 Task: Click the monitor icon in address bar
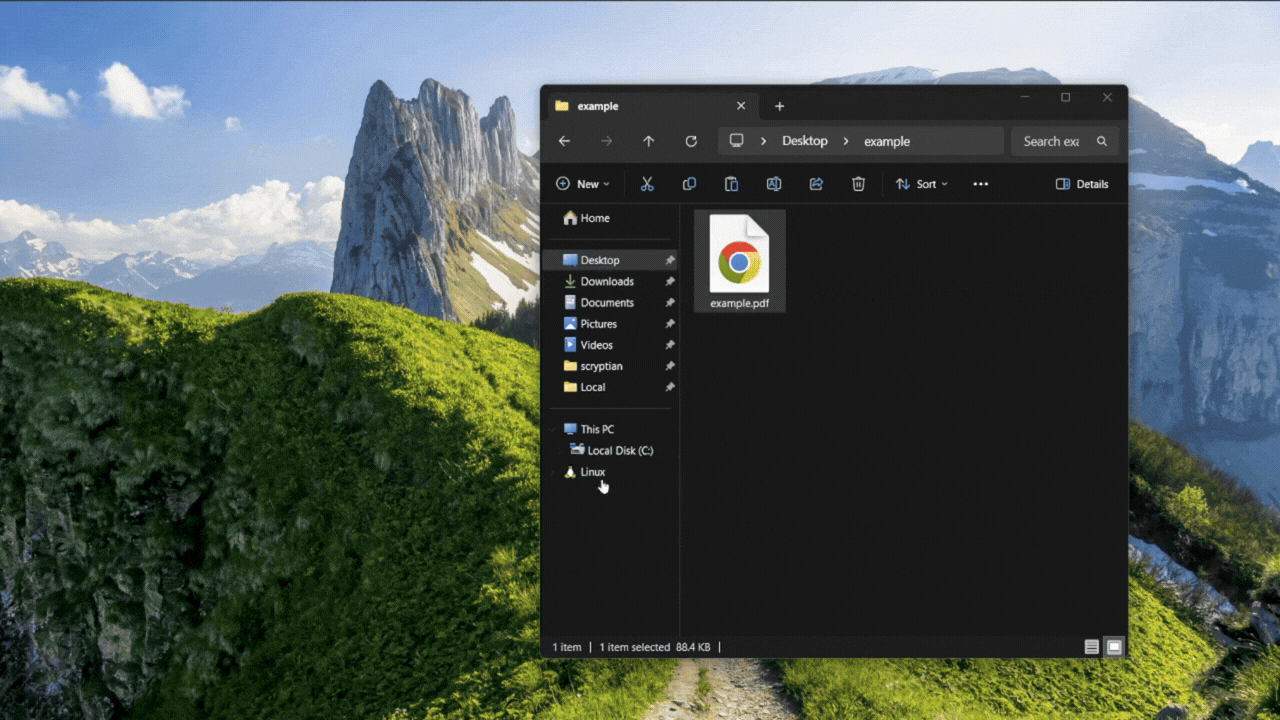click(x=737, y=141)
